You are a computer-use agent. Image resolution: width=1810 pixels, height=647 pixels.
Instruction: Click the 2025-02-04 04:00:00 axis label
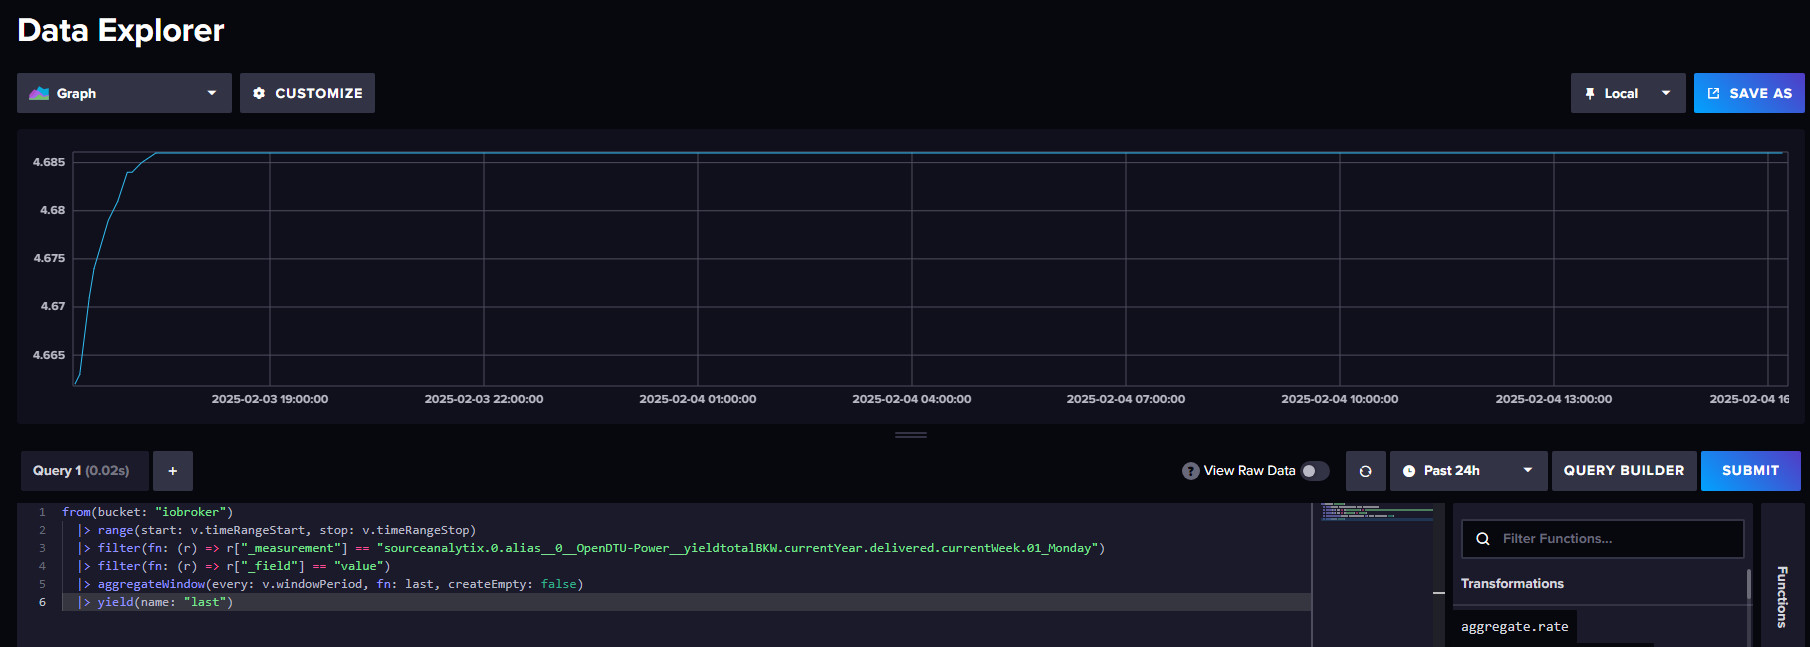(x=912, y=399)
